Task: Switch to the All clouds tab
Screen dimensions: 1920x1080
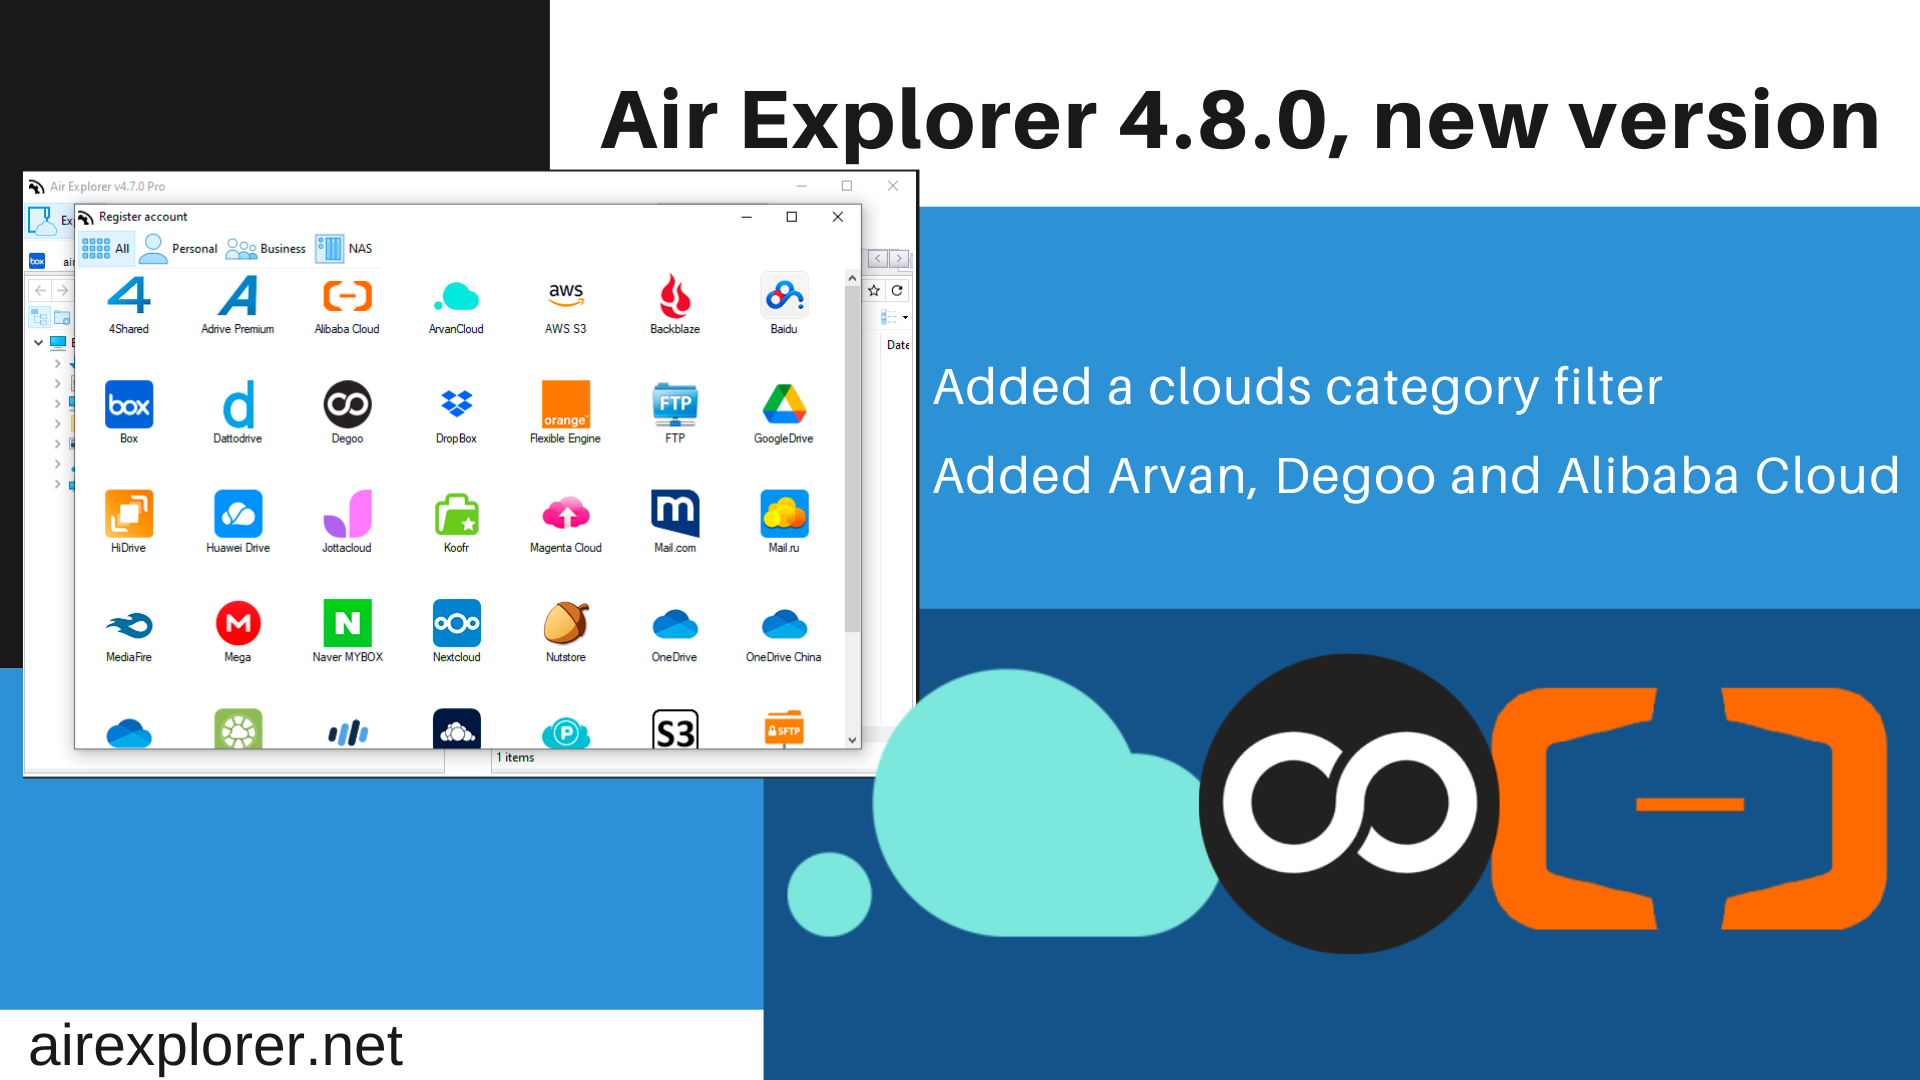Action: [x=106, y=248]
